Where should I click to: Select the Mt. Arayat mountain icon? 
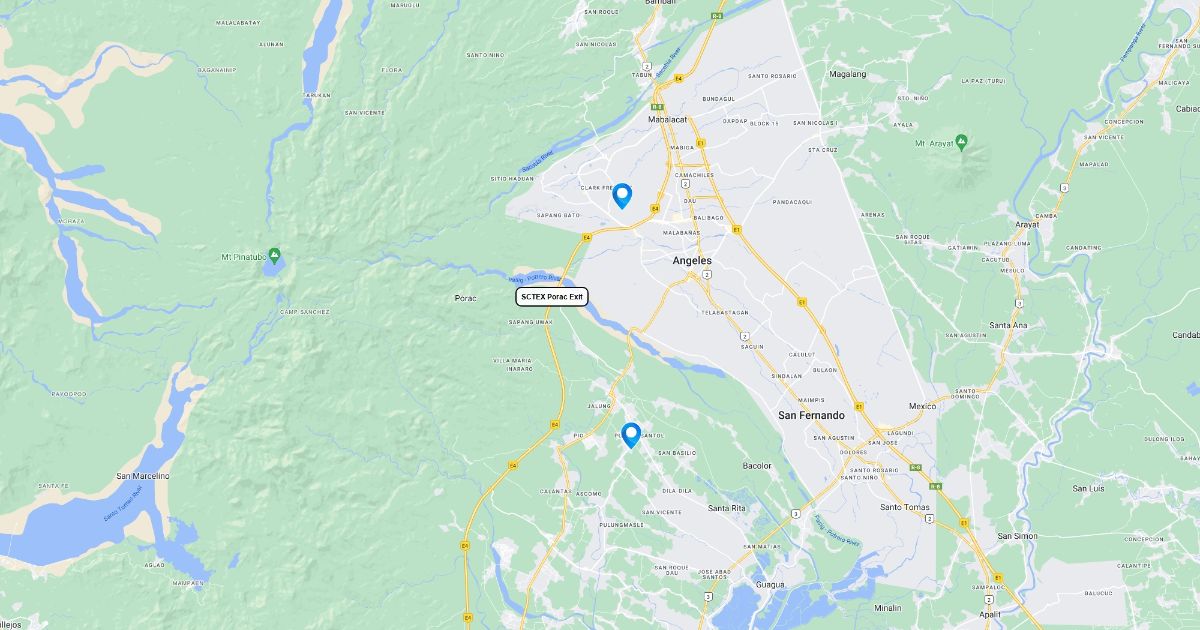tap(961, 141)
